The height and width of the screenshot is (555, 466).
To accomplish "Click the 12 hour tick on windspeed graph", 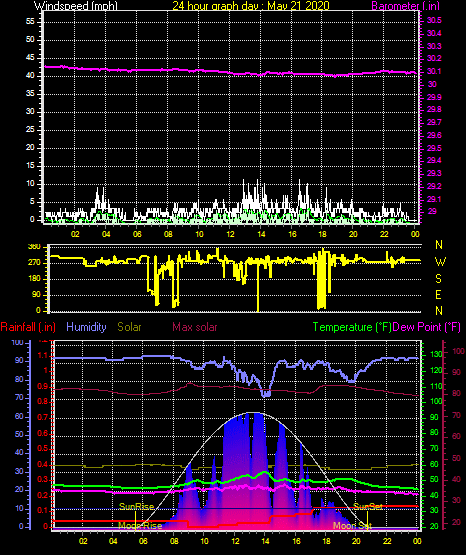I will tap(230, 234).
